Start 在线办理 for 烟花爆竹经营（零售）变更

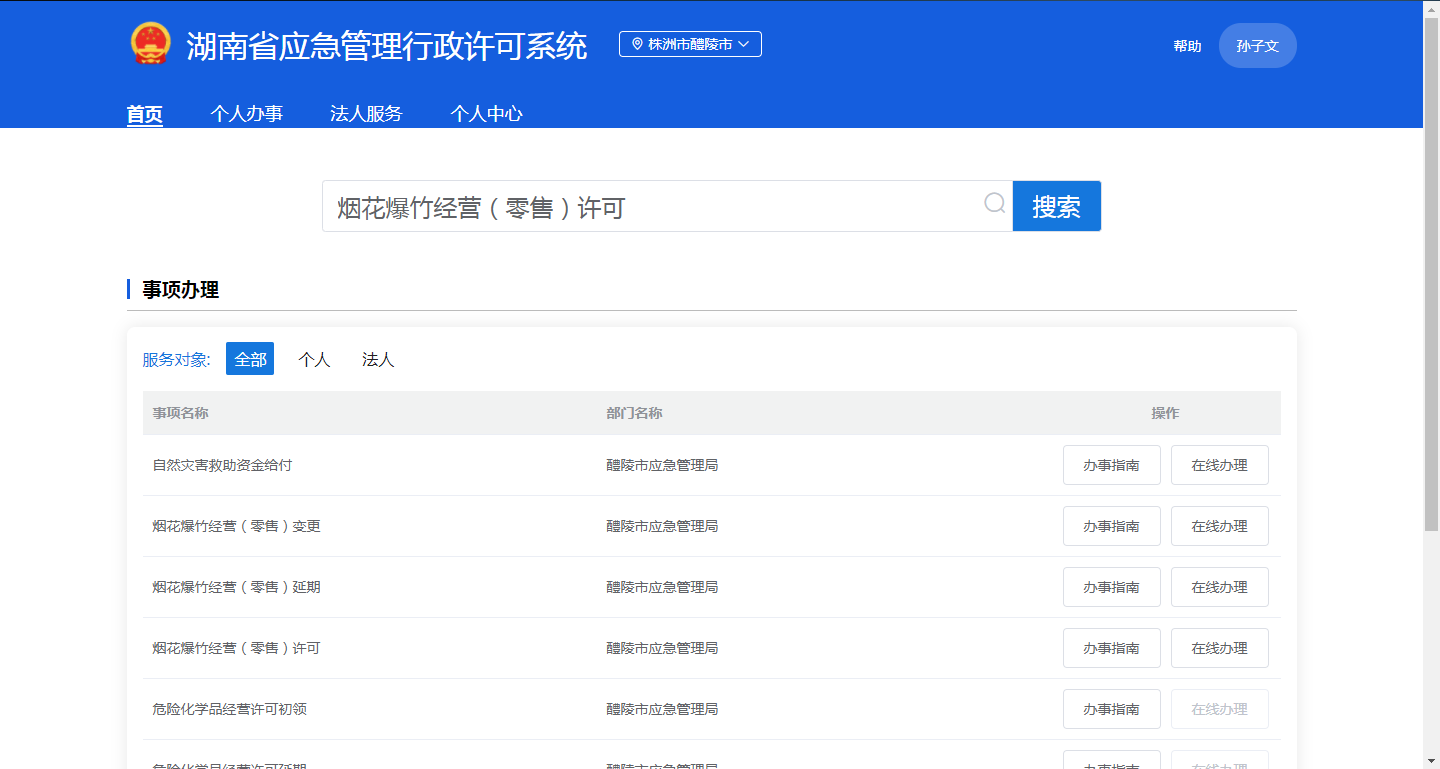click(x=1219, y=526)
